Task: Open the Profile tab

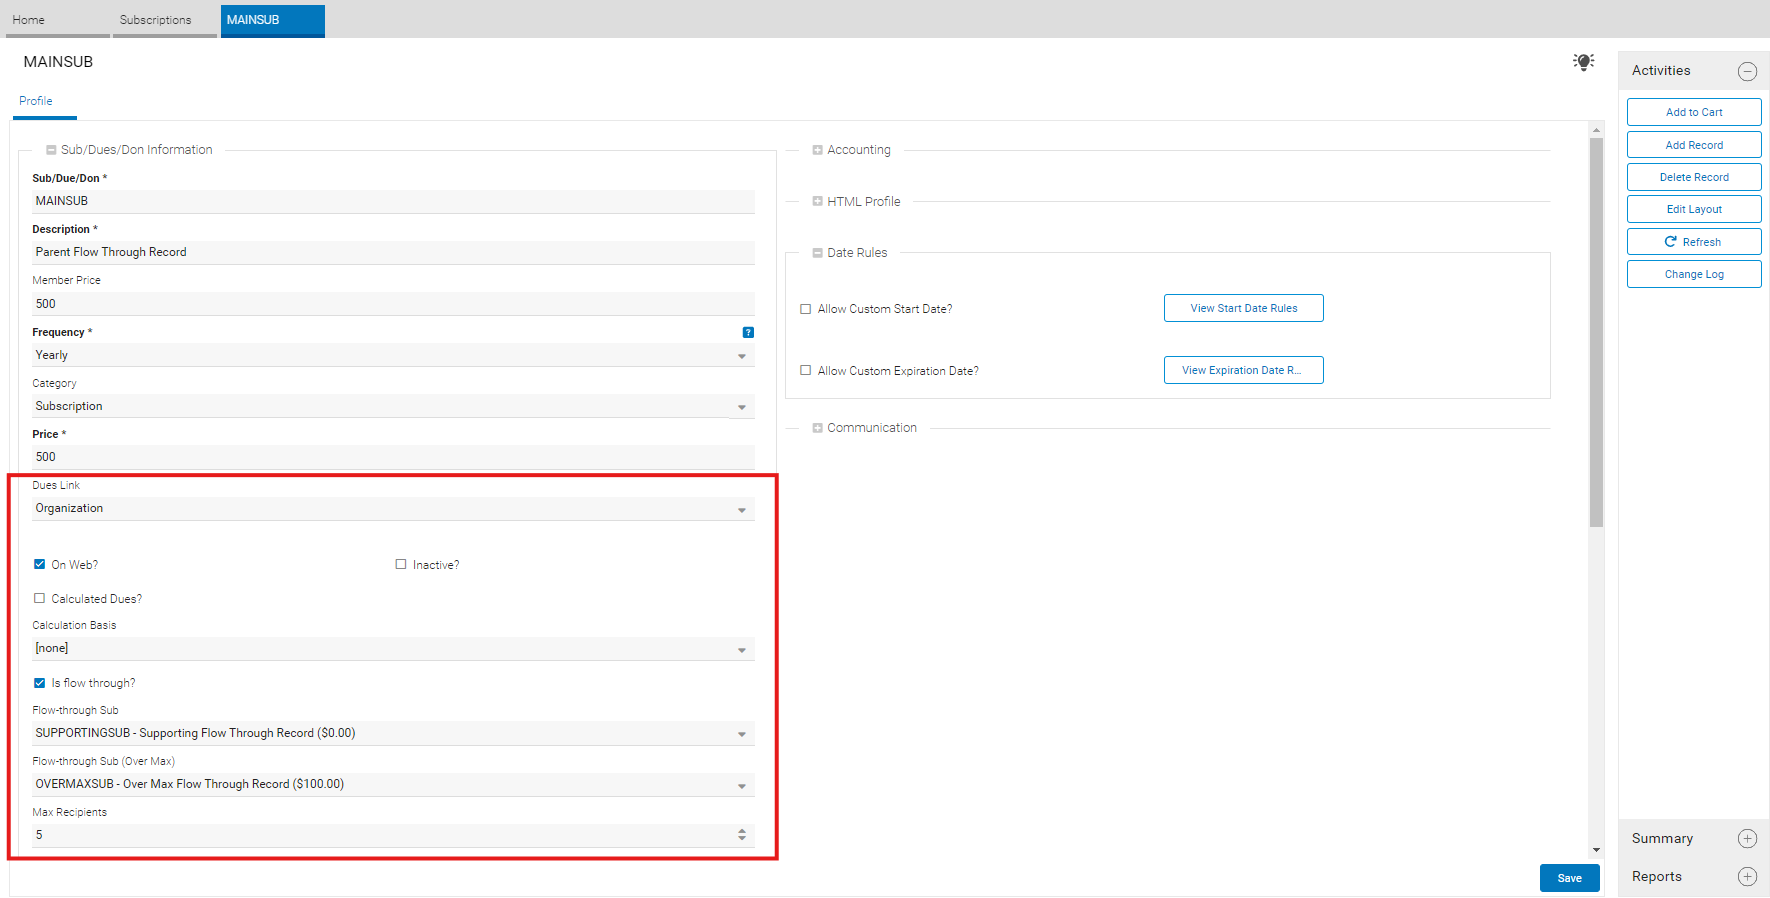Action: point(36,102)
